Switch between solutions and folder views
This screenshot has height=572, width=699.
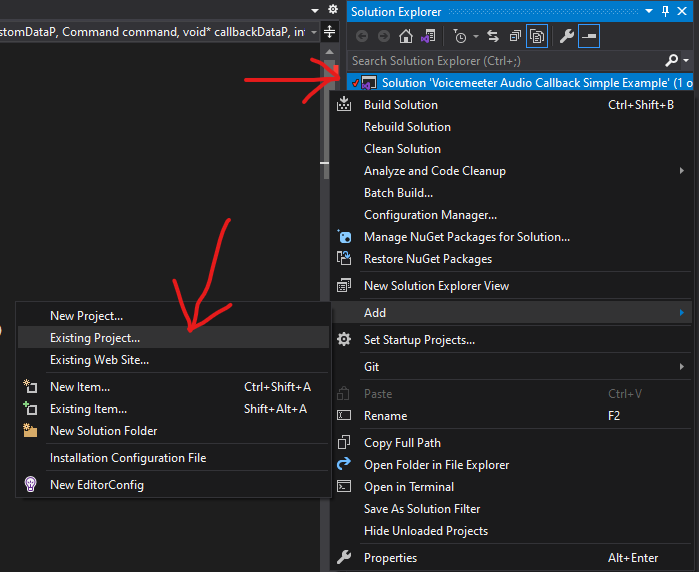coord(428,36)
